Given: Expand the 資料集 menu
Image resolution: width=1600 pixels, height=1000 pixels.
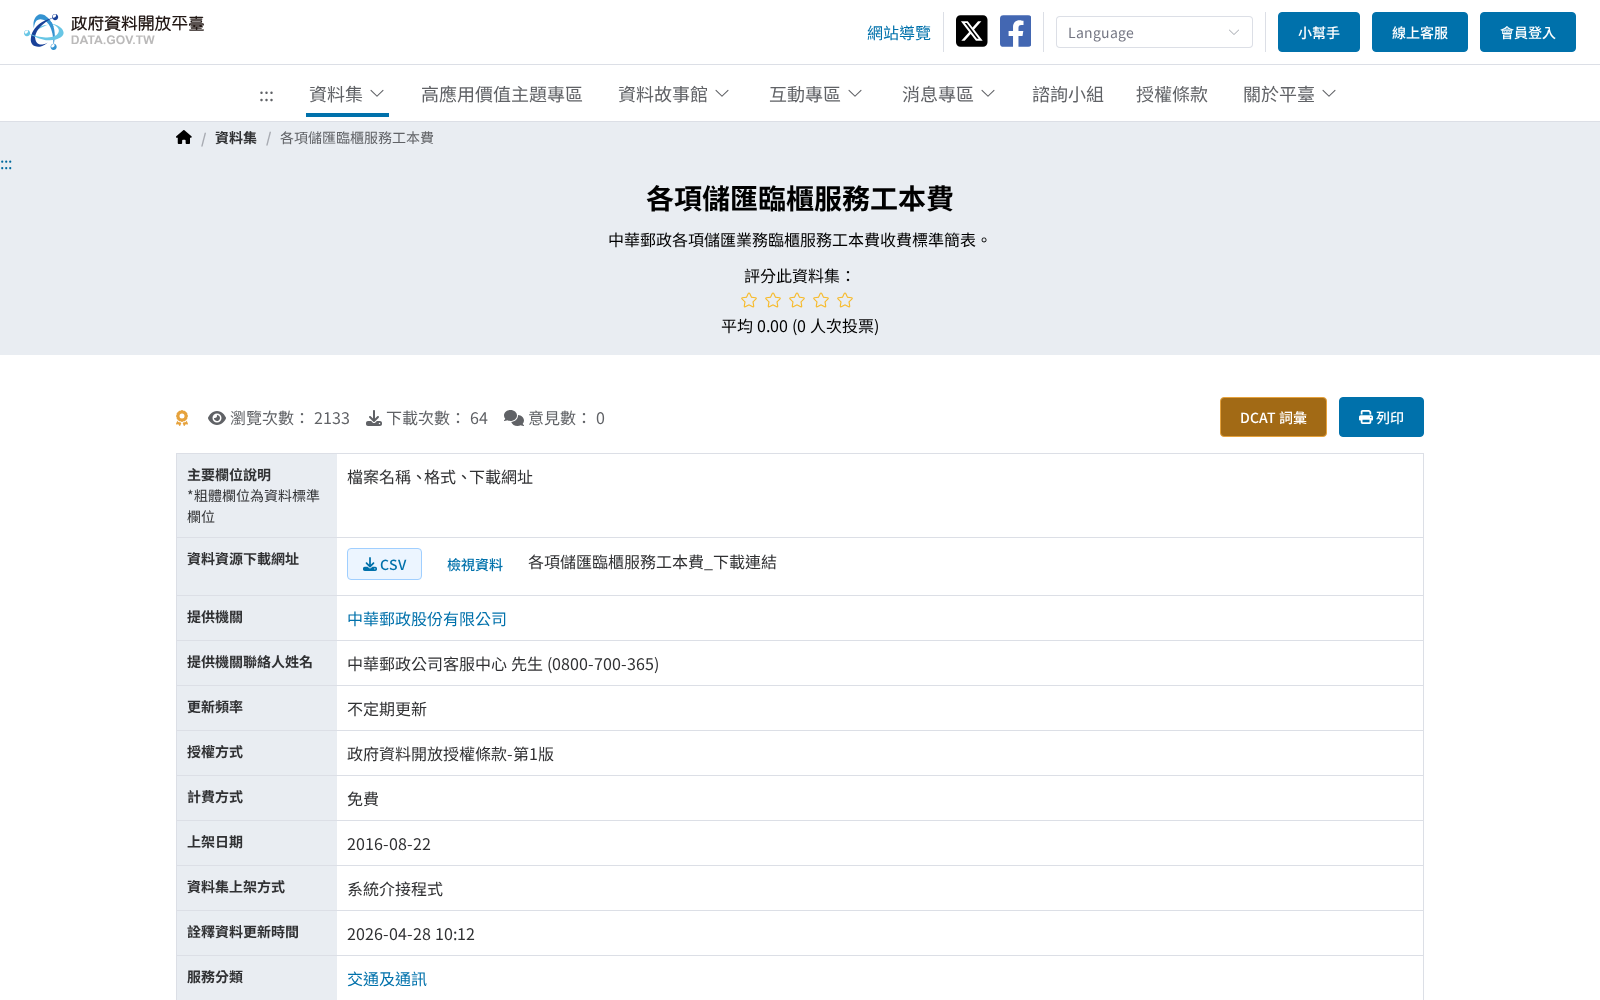Looking at the screenshot, I should [347, 94].
